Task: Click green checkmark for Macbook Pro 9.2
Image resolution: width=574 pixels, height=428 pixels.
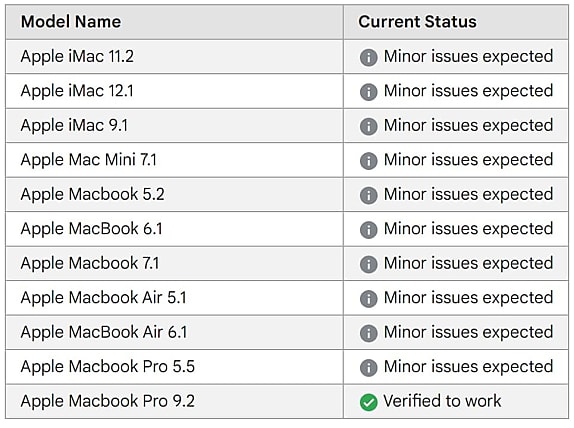Action: pos(368,402)
